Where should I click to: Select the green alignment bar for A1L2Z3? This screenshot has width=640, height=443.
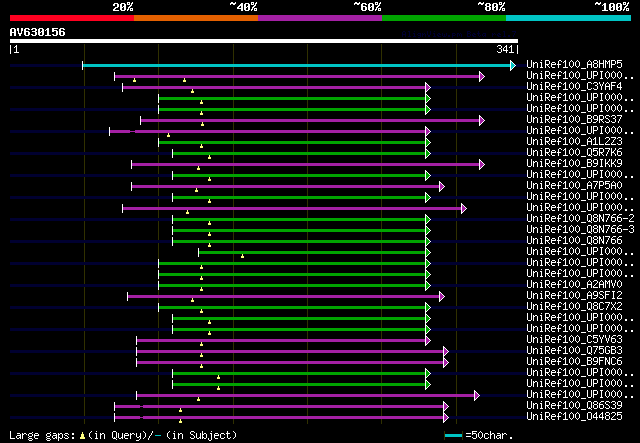click(292, 142)
